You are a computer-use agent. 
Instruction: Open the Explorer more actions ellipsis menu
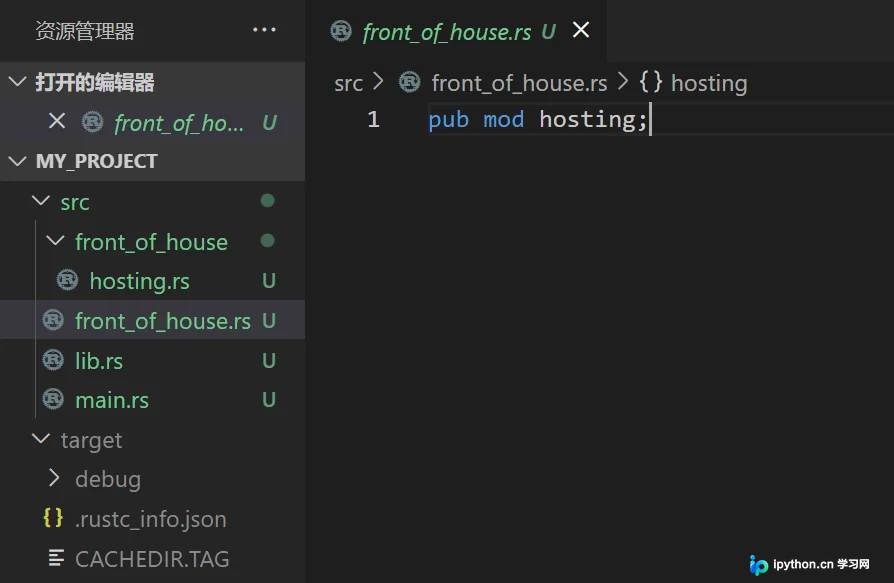click(265, 30)
